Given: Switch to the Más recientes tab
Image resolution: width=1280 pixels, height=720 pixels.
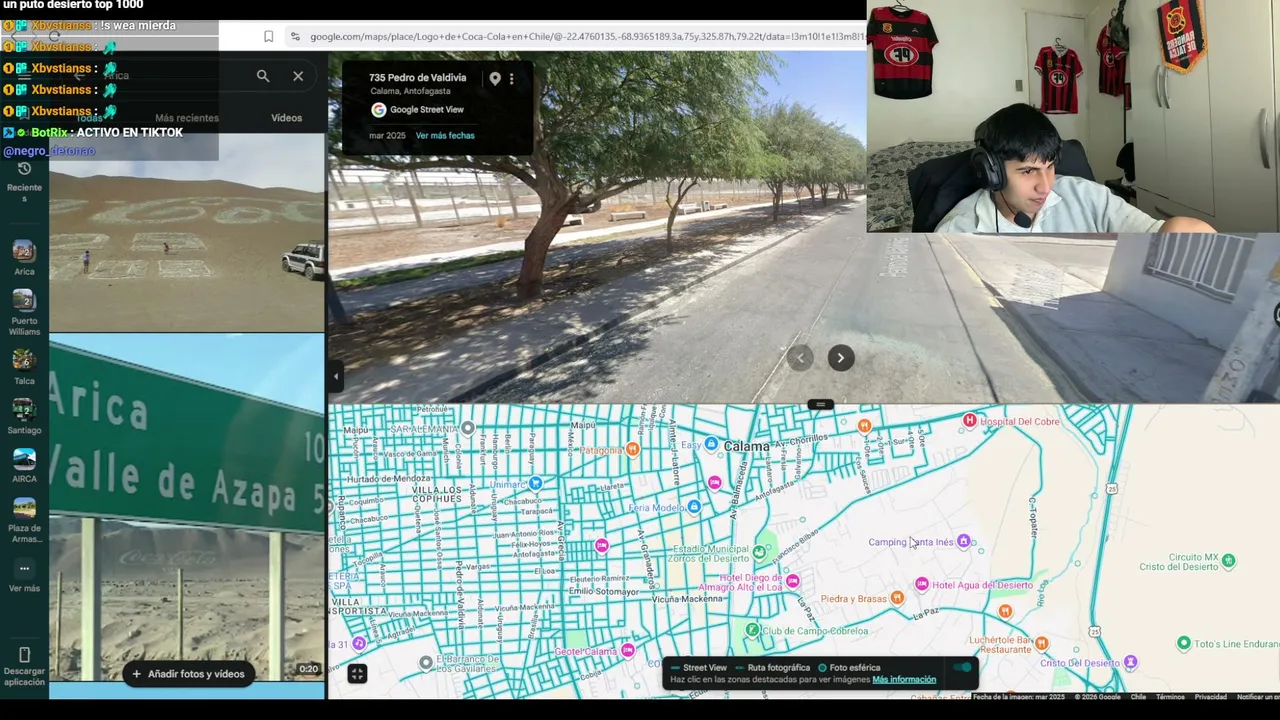Looking at the screenshot, I should coord(187,118).
